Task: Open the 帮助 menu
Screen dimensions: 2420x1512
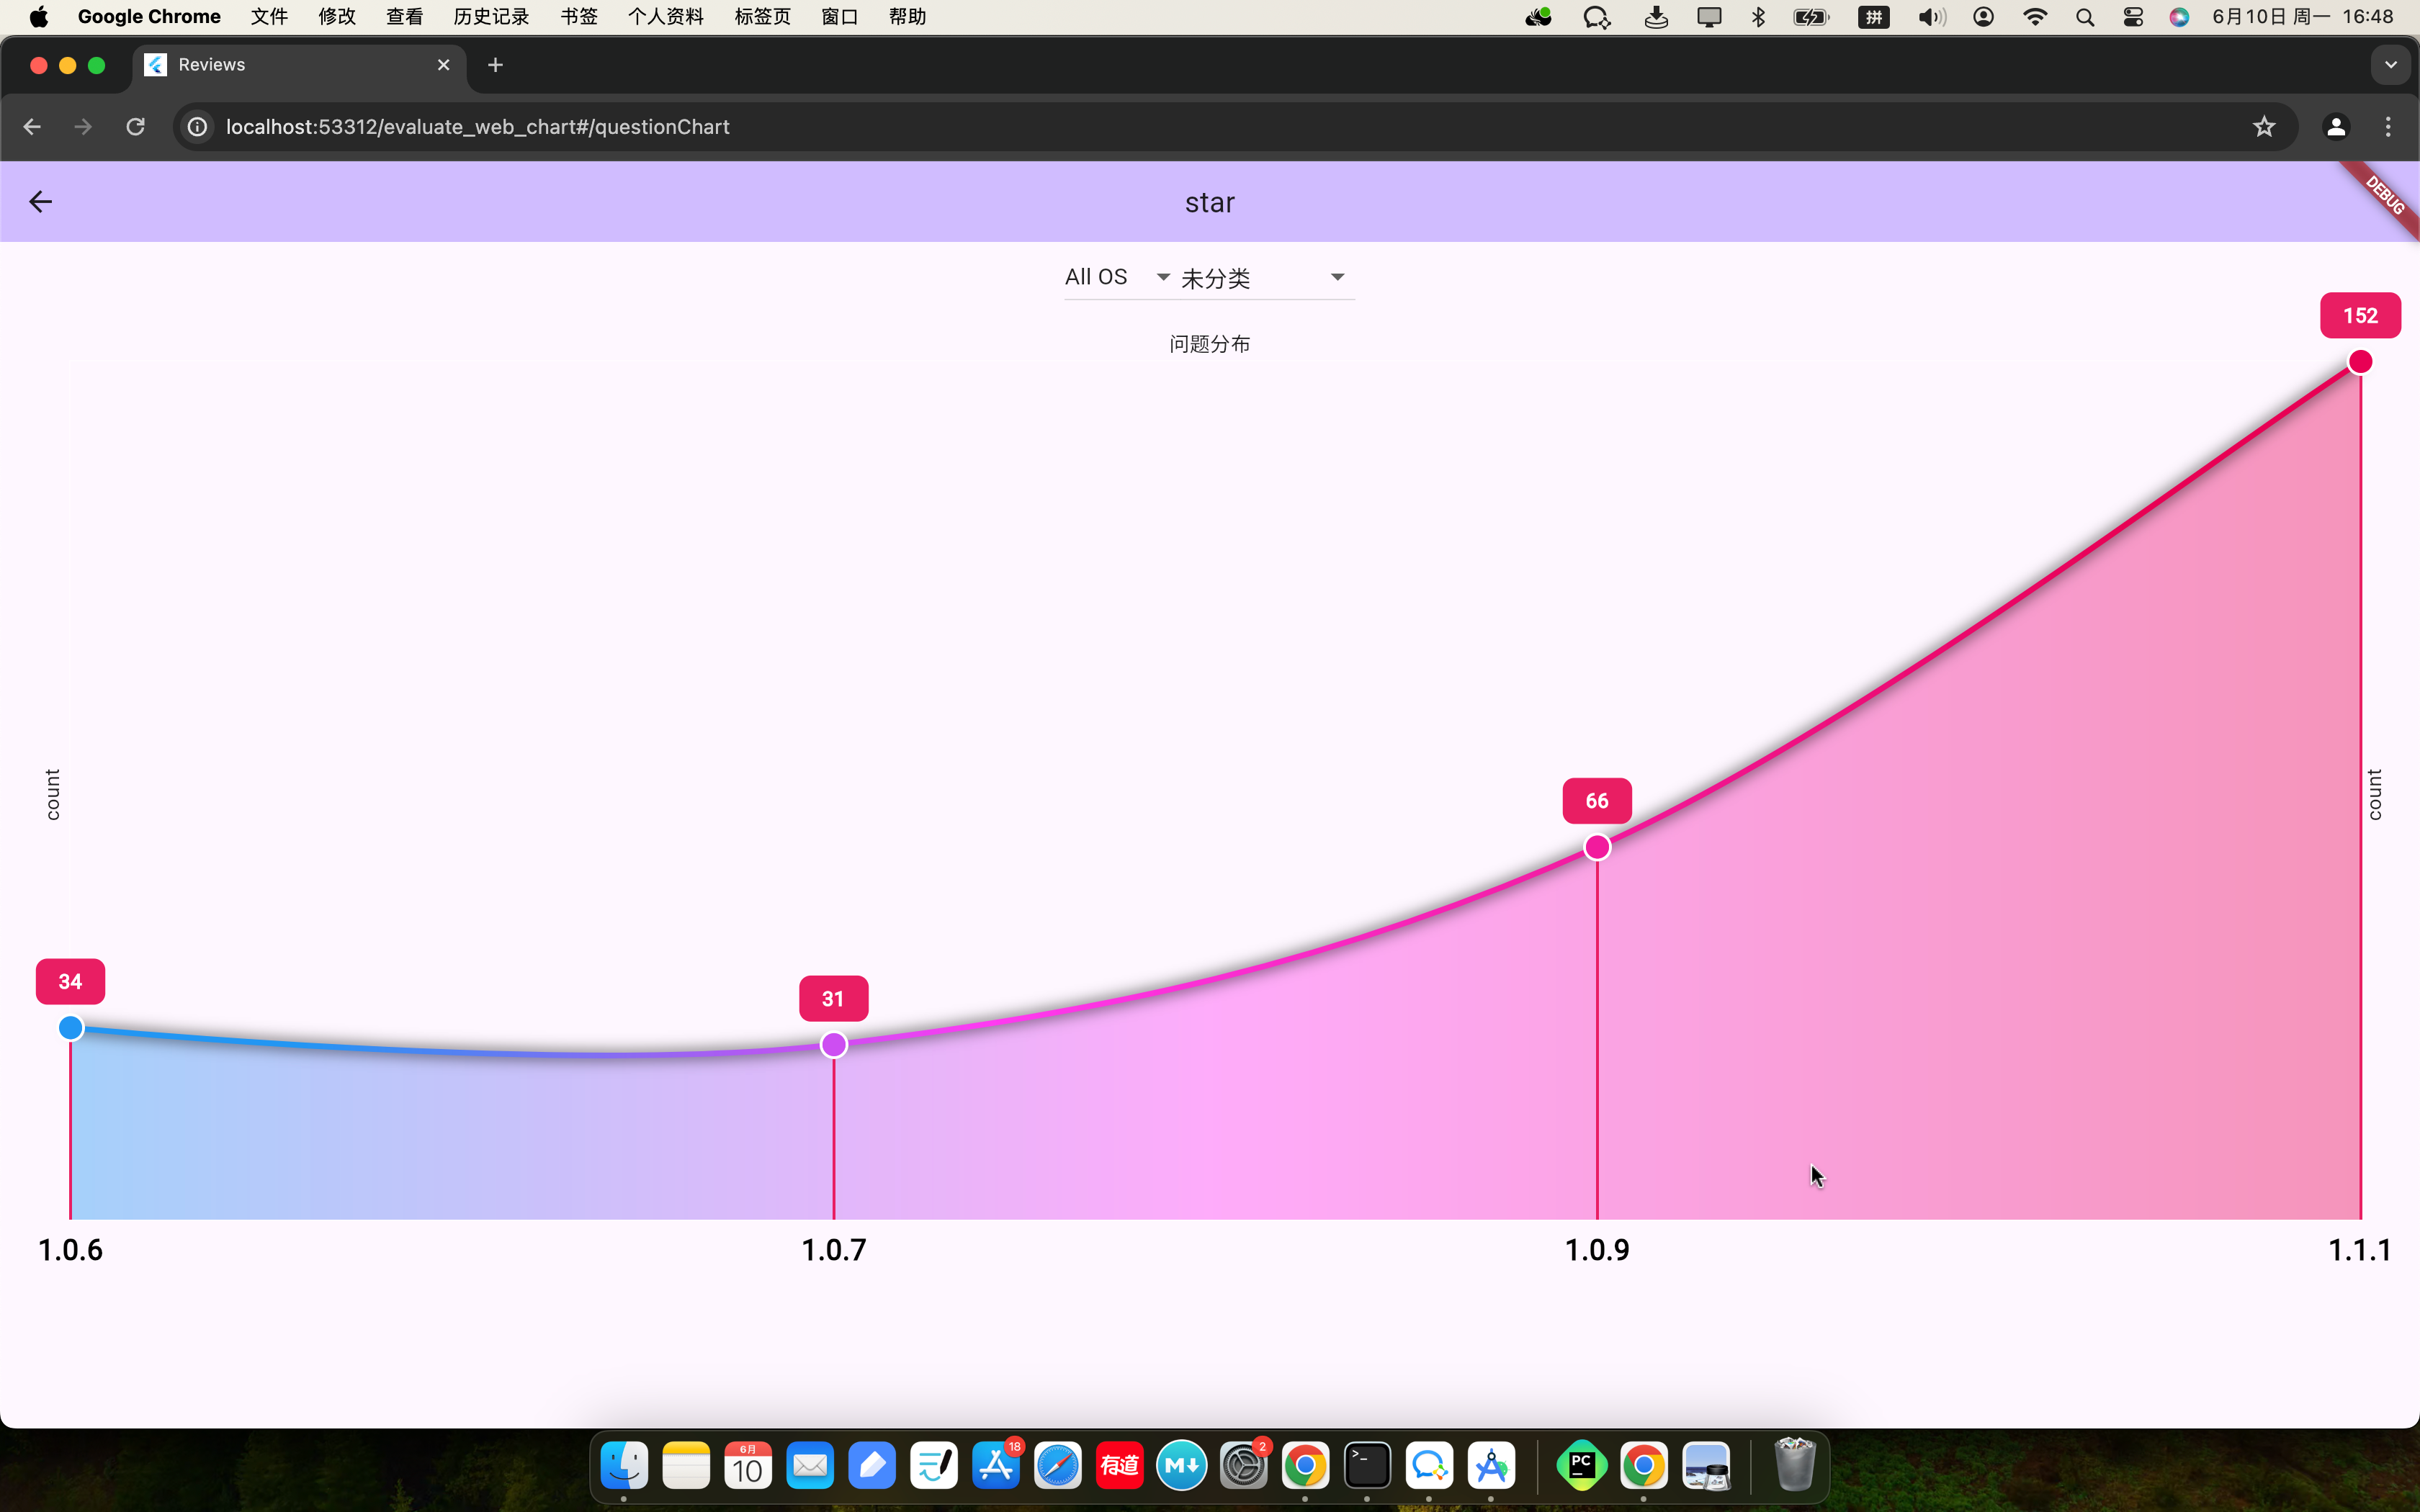Action: (907, 17)
